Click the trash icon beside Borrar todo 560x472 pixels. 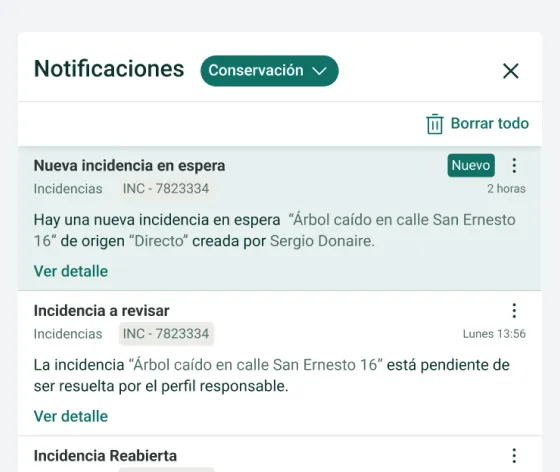[434, 124]
